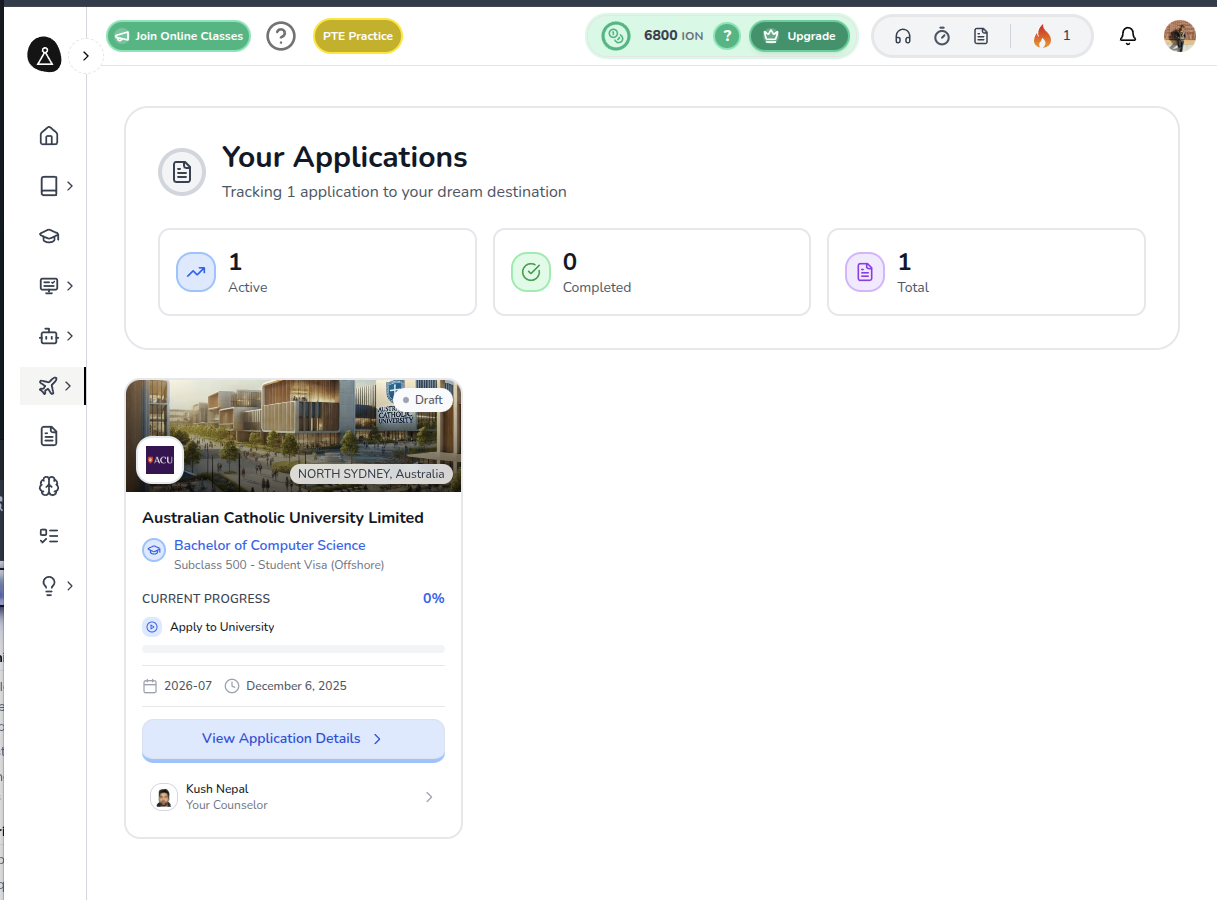1217x900 pixels.
Task: Click the headphones icon in top bar
Action: pos(903,37)
